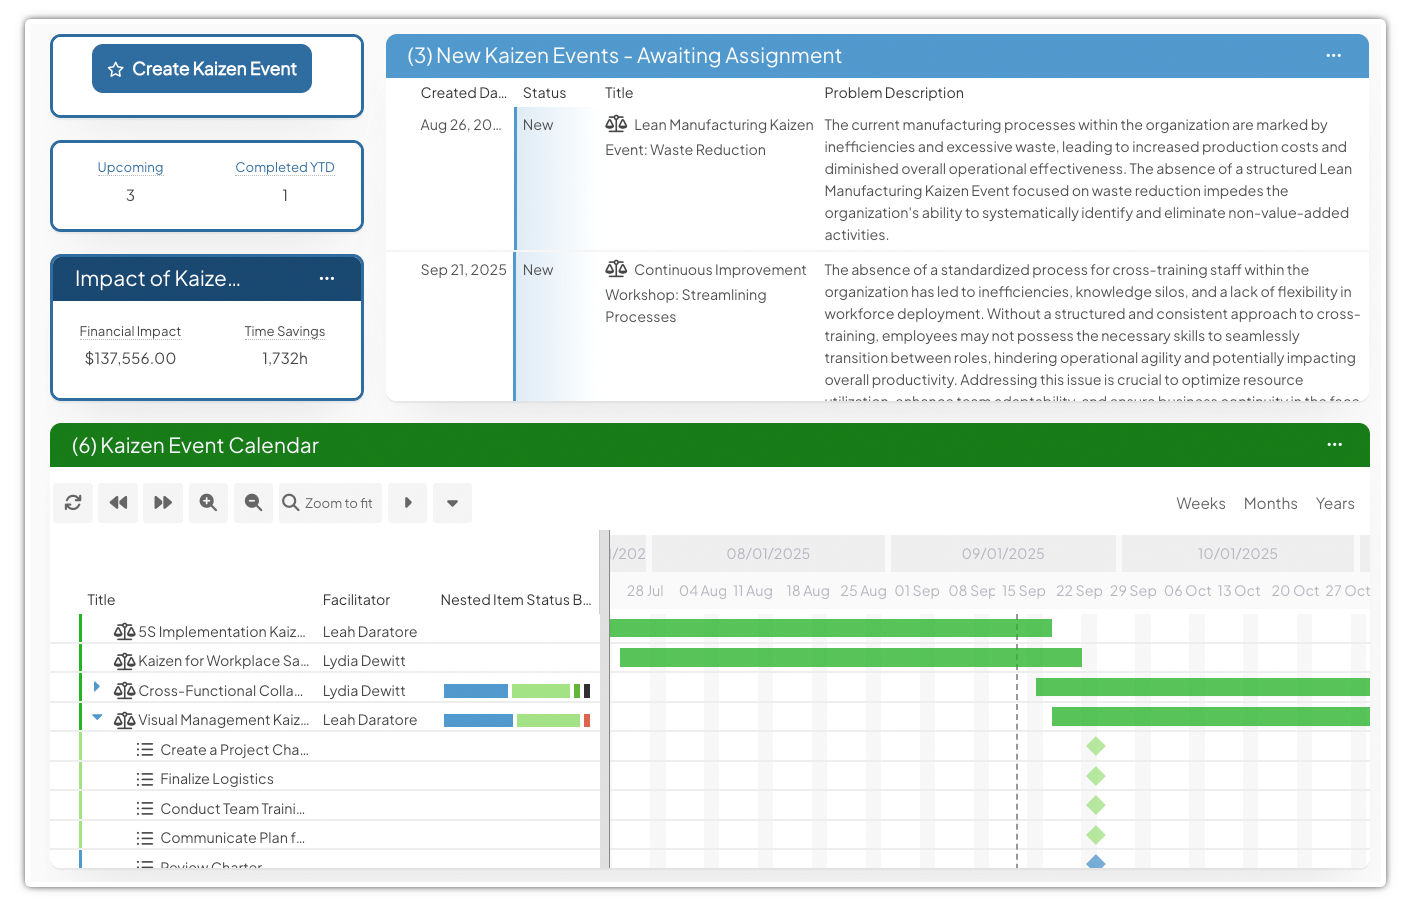
Task: Click the Finalize Logistics milestone diamond
Action: tap(1096, 776)
